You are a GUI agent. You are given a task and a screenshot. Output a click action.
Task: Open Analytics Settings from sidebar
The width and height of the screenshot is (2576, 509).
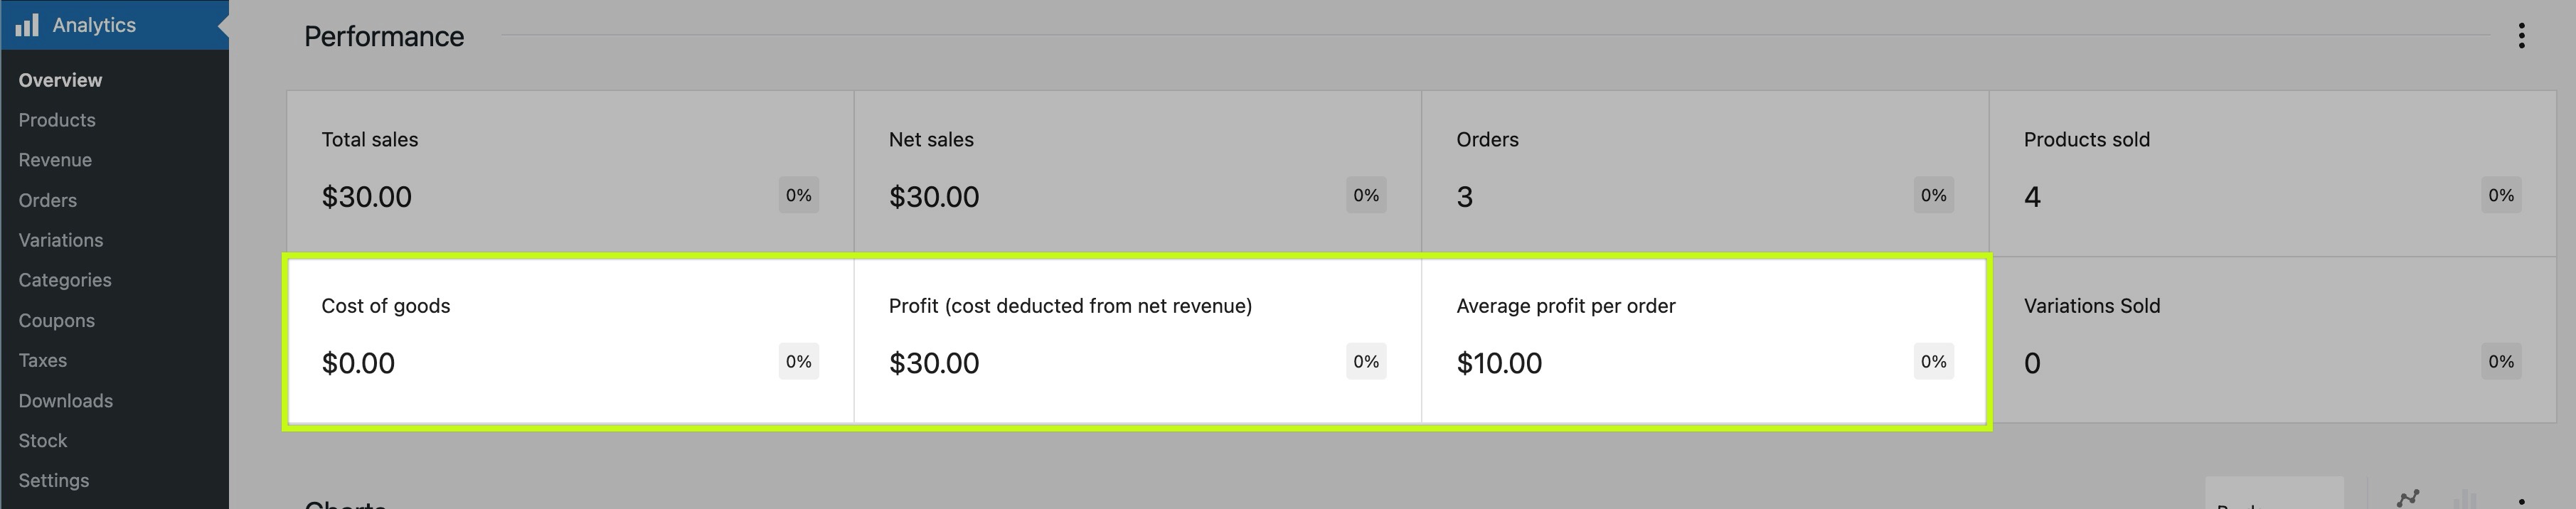(53, 481)
